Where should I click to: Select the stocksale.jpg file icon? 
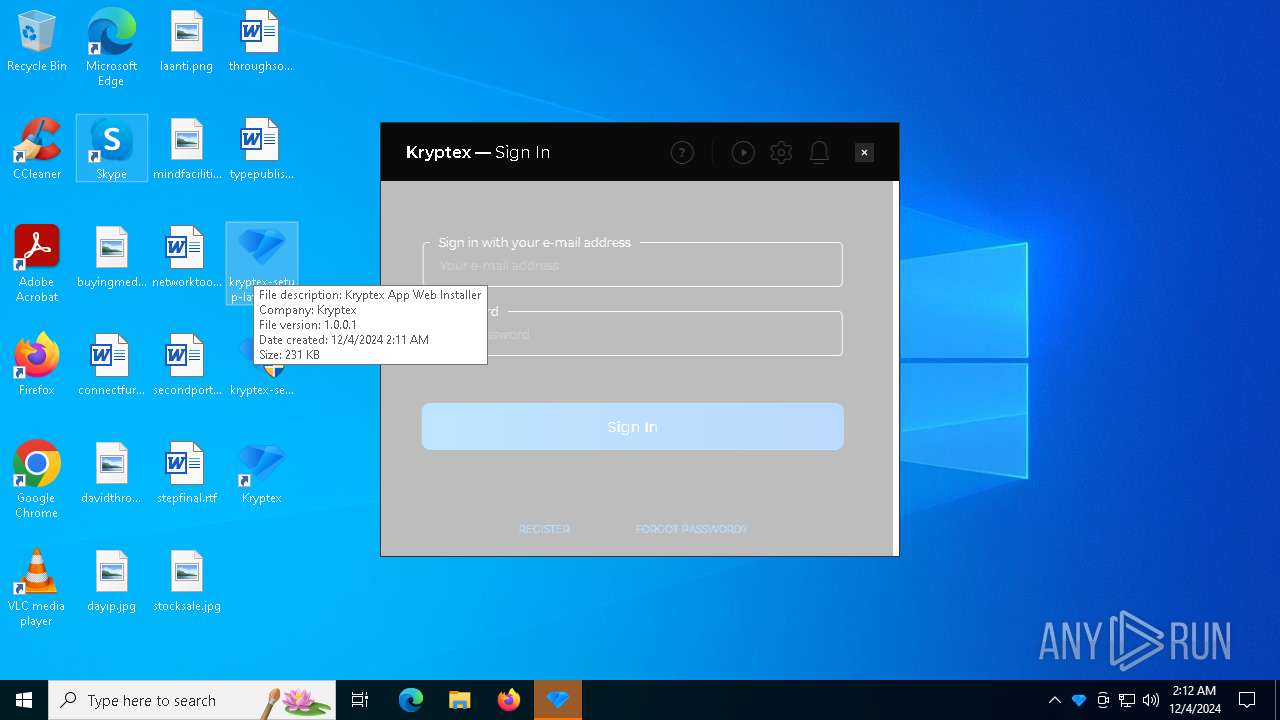pos(186,581)
